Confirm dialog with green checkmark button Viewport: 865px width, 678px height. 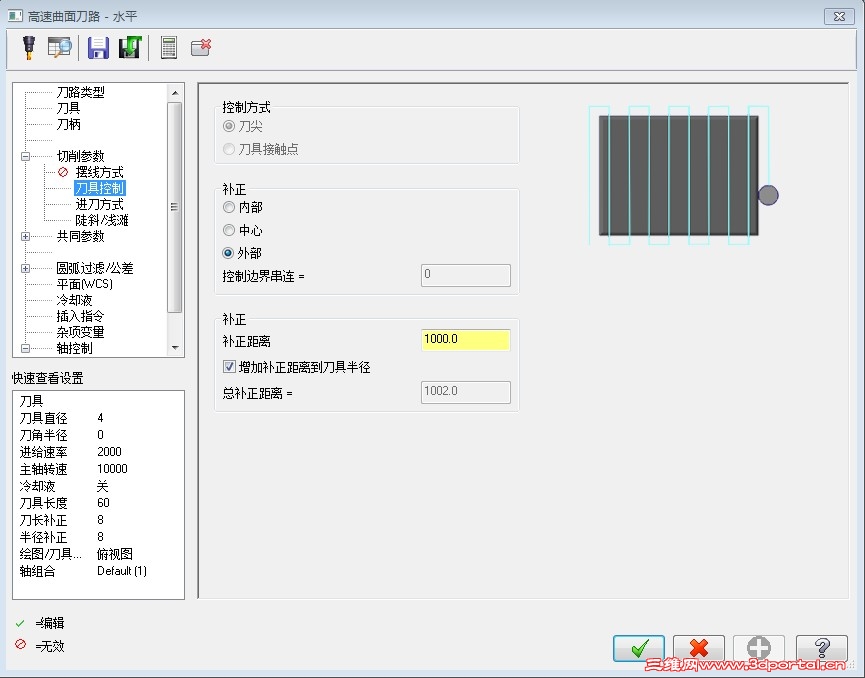[x=639, y=648]
